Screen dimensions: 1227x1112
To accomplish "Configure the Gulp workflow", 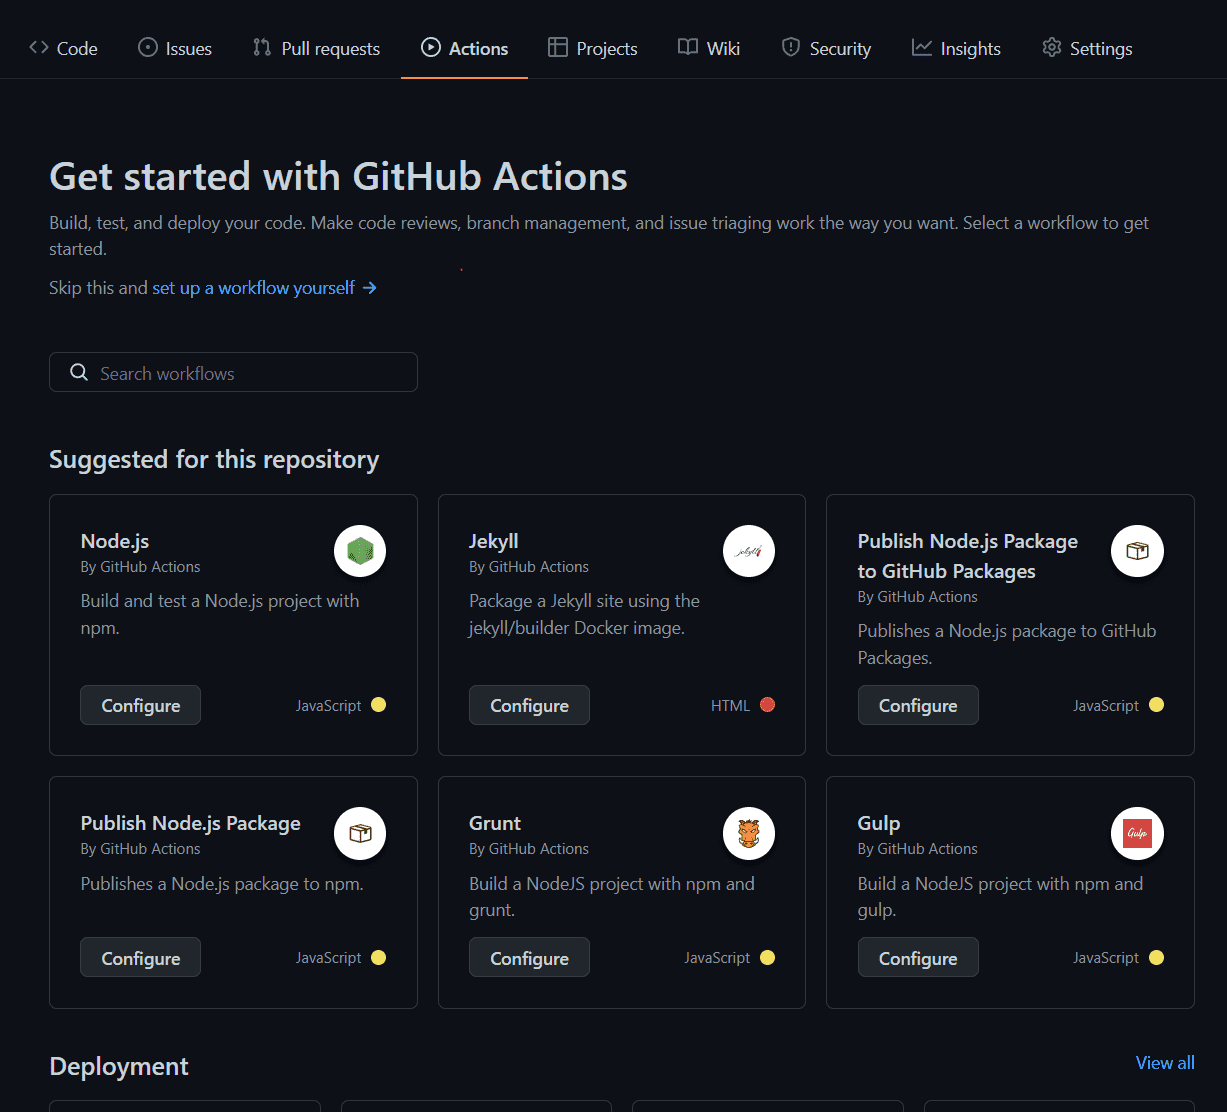I will (918, 958).
